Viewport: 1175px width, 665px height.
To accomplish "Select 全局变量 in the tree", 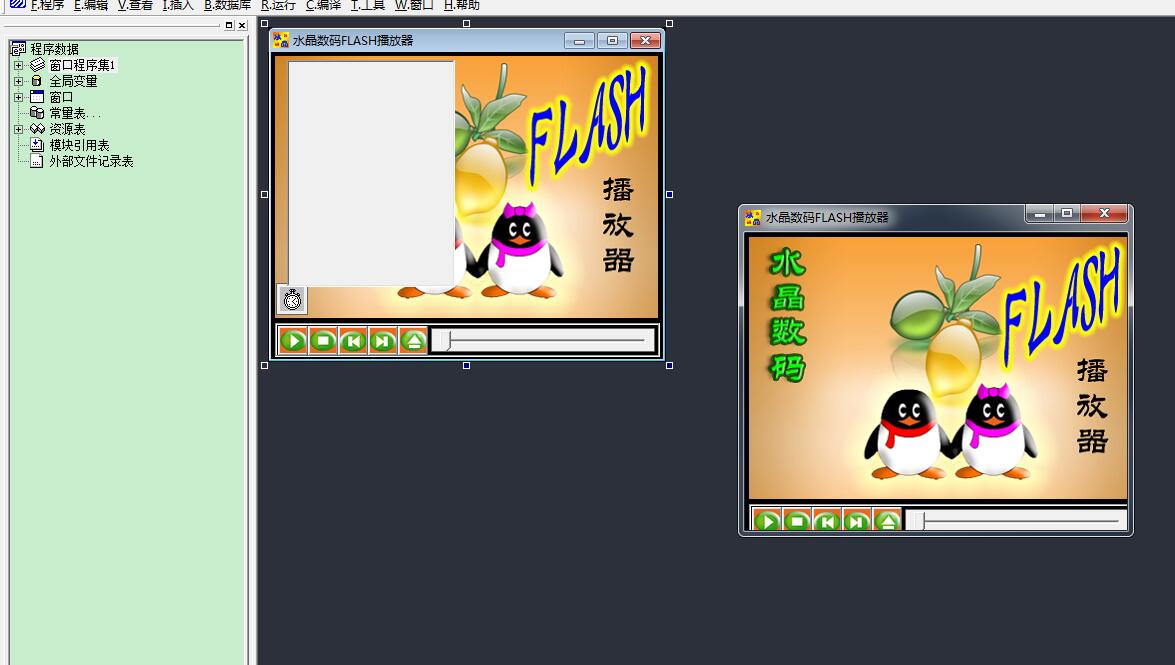I will coord(73,81).
